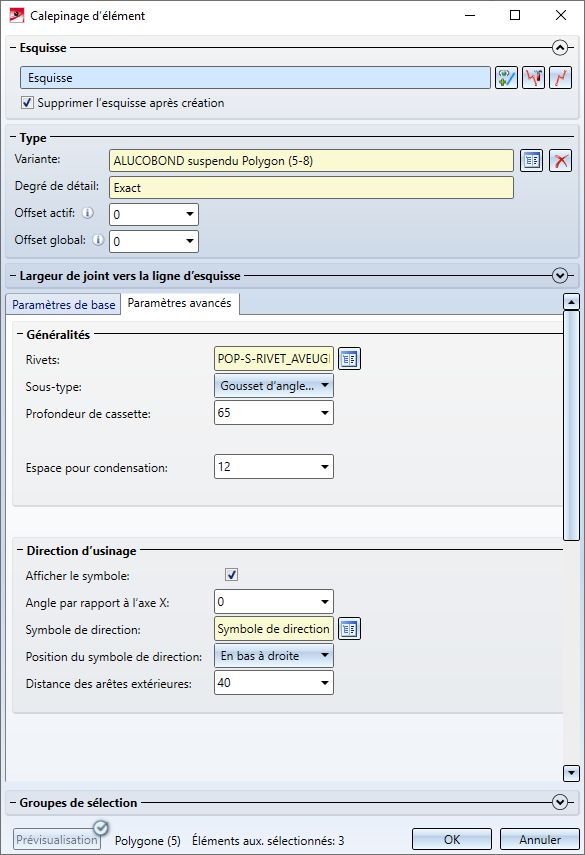The width and height of the screenshot is (585, 855).
Task: Expand Largeur de joint vers la ligne section
Action: coord(560,276)
